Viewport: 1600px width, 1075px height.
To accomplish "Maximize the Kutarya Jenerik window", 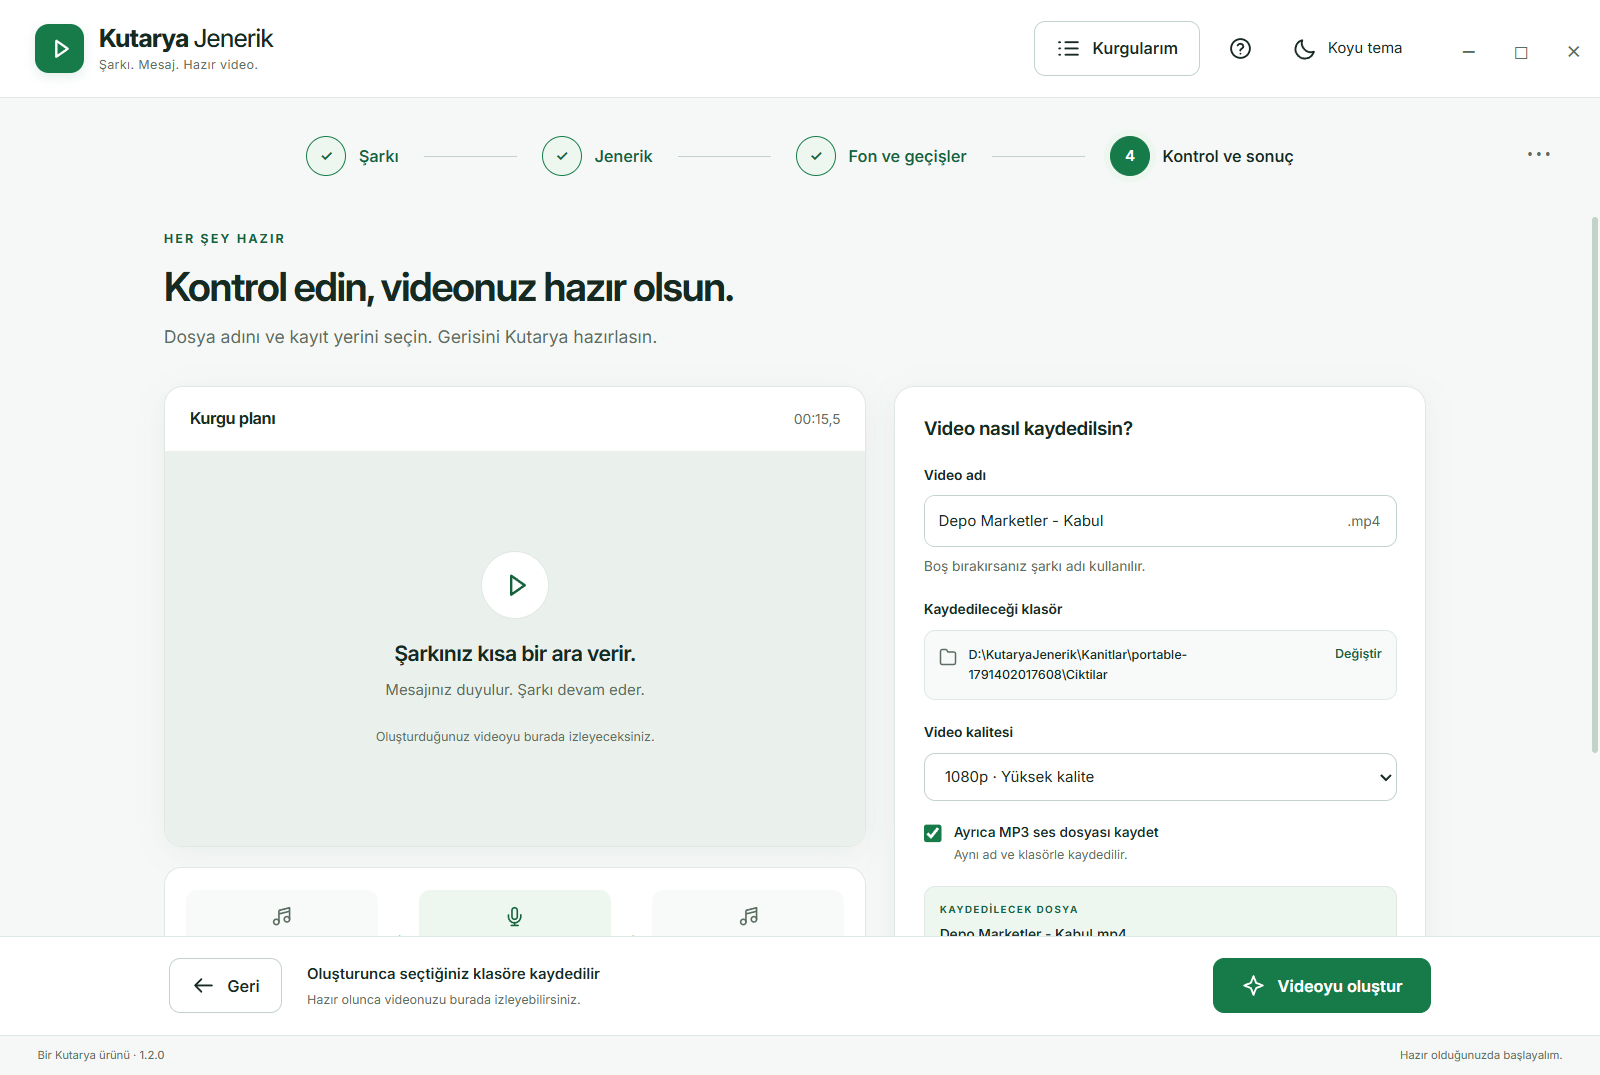I will tap(1521, 52).
